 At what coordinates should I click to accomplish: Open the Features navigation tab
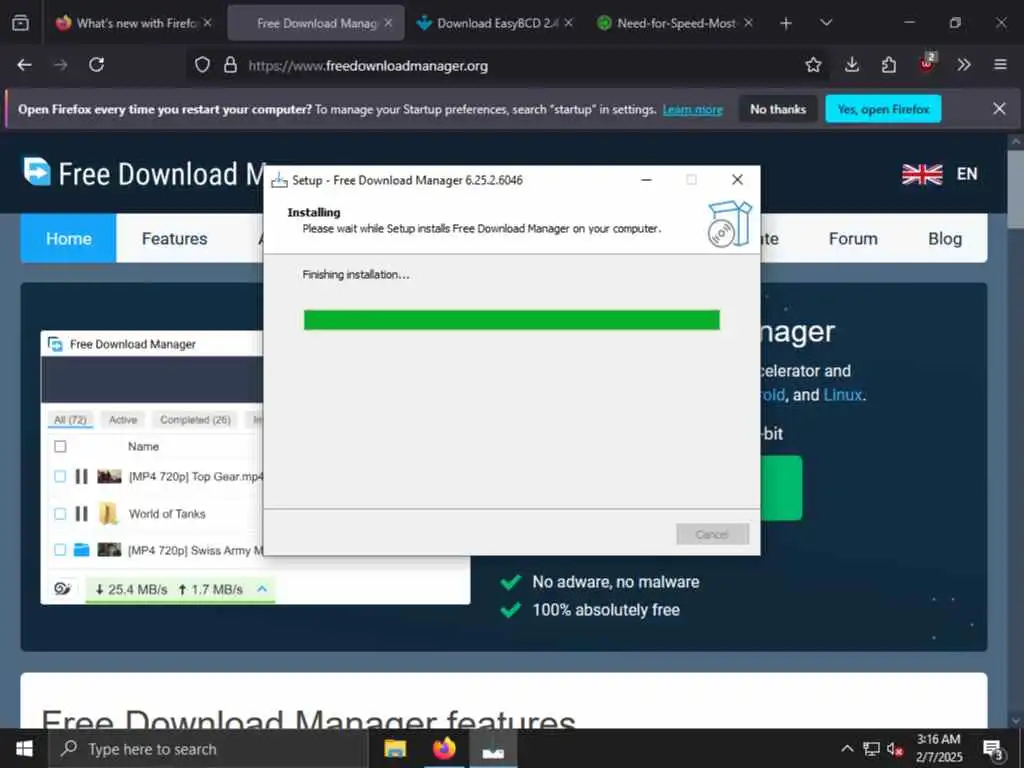point(174,238)
